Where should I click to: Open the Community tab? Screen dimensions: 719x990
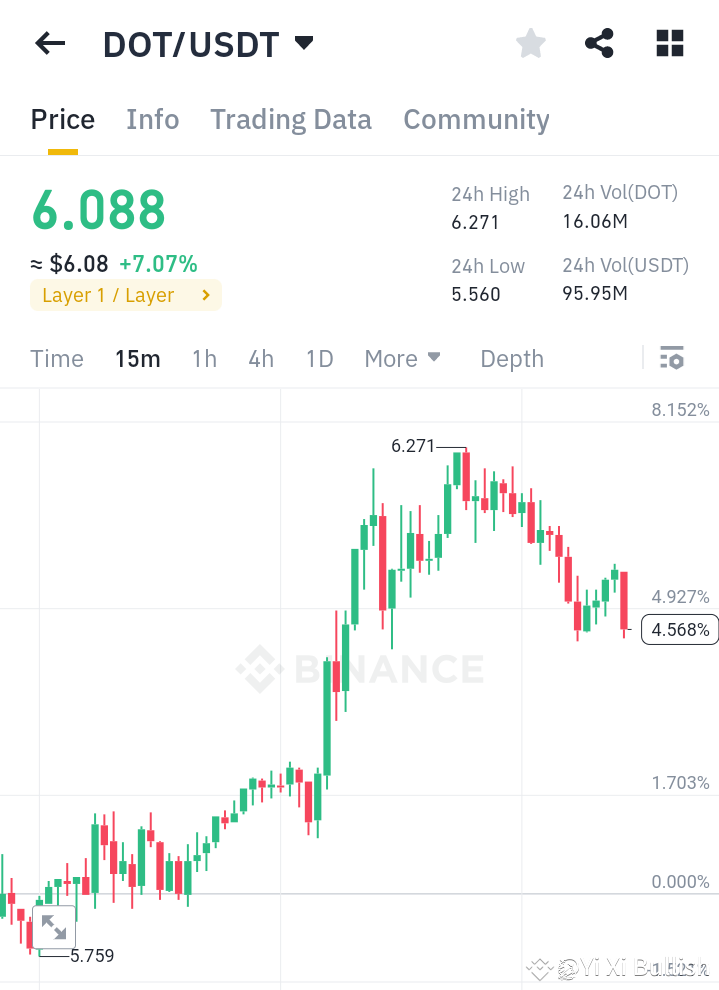point(476,119)
